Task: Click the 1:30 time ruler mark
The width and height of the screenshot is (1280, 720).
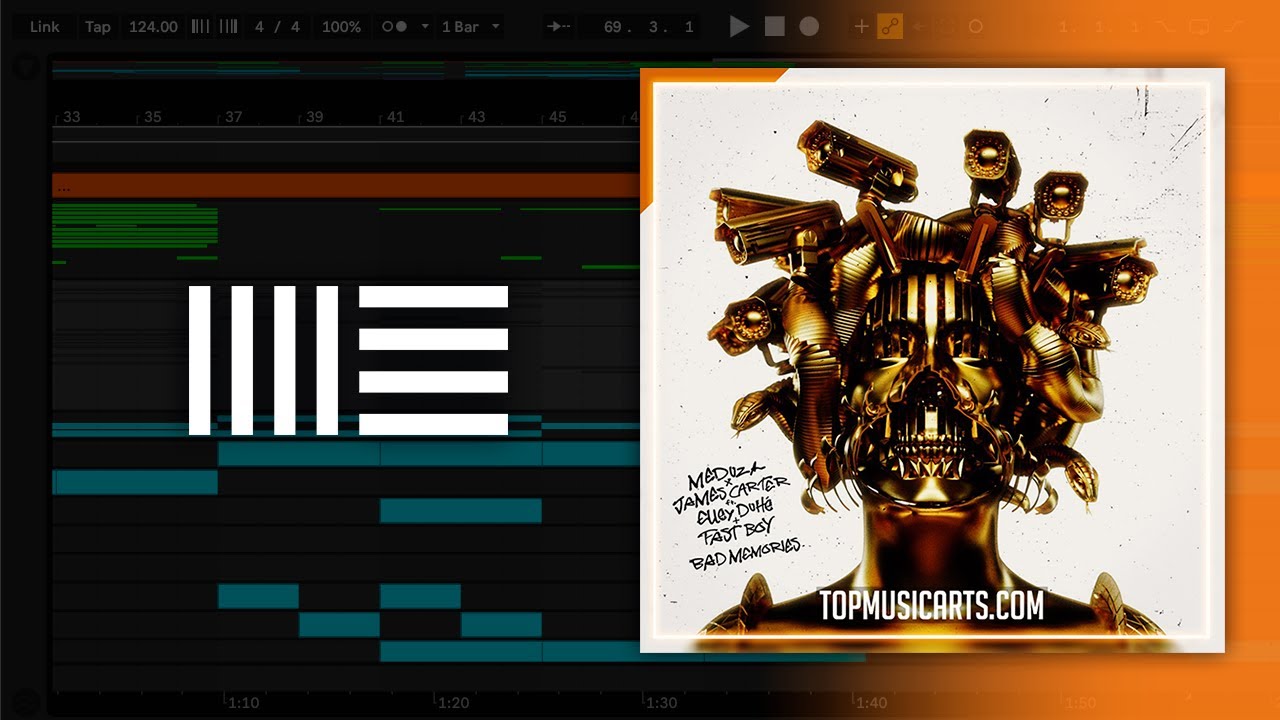Action: [x=662, y=703]
